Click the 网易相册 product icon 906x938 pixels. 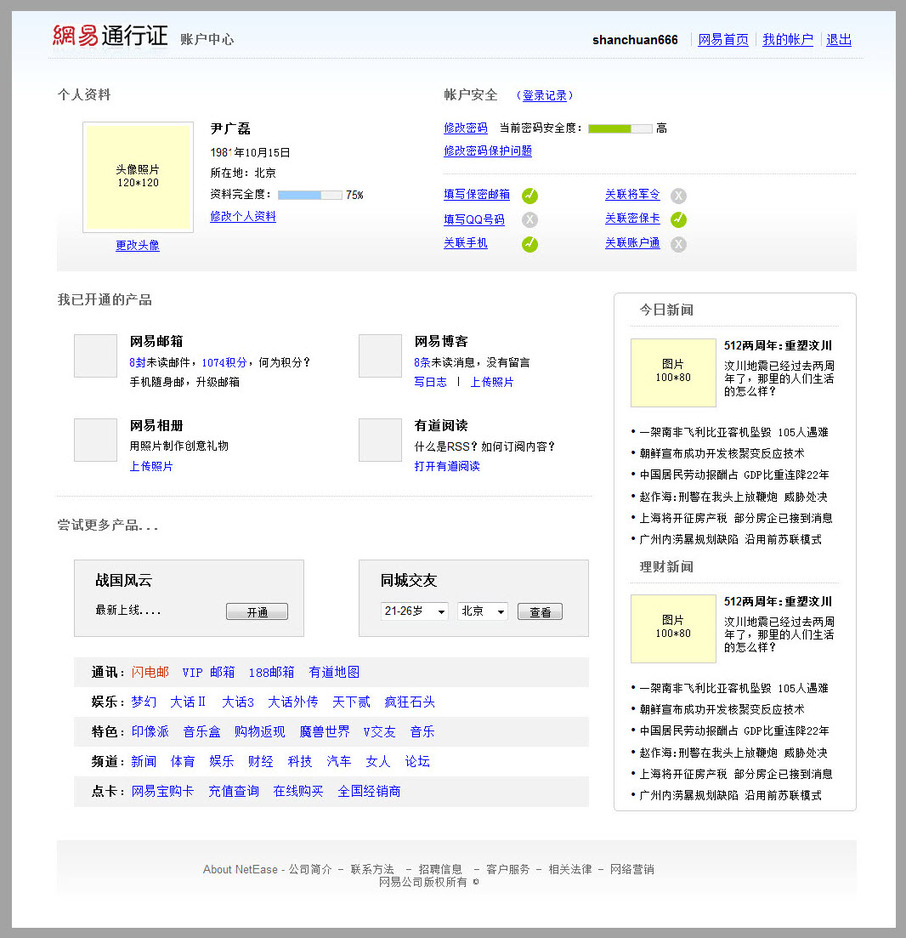[x=96, y=440]
